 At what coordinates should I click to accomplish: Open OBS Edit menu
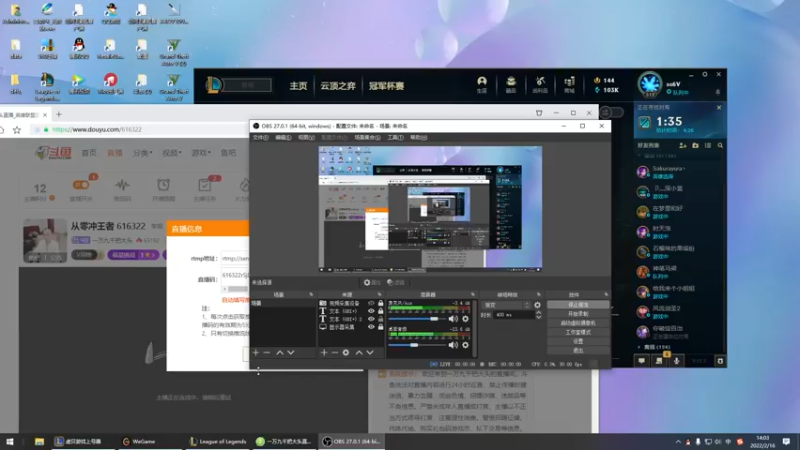[x=284, y=138]
